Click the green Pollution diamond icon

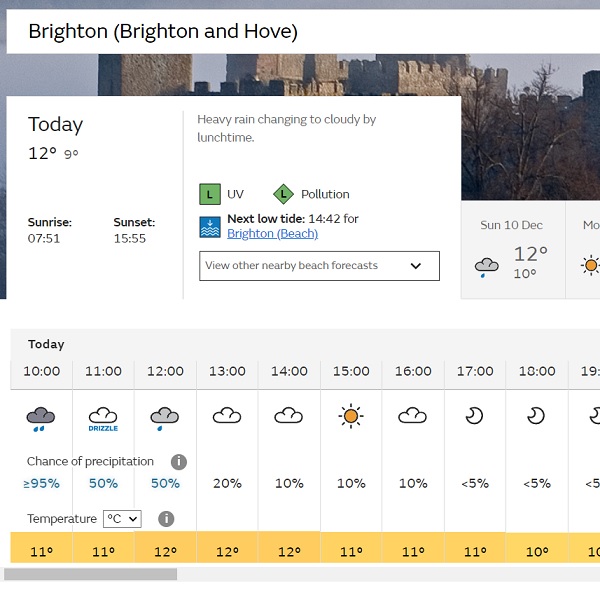(x=283, y=194)
